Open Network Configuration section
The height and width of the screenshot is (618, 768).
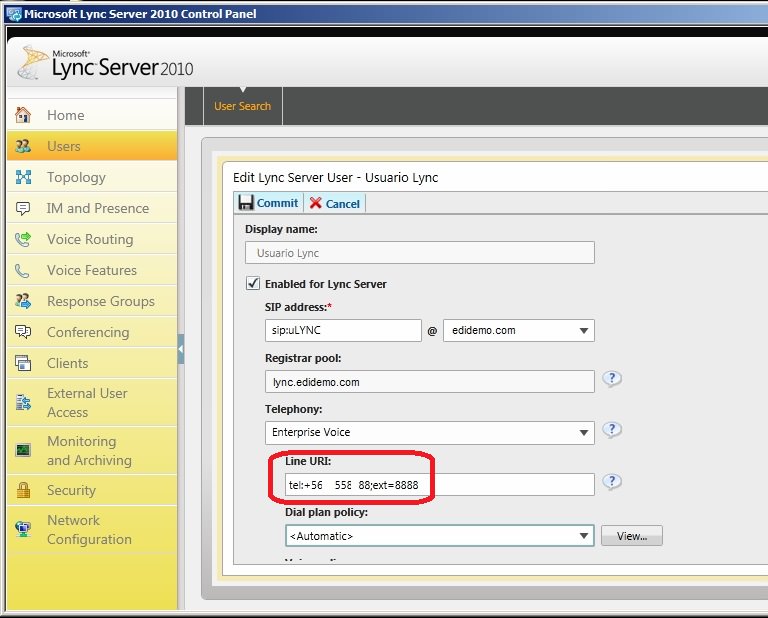coord(92,529)
